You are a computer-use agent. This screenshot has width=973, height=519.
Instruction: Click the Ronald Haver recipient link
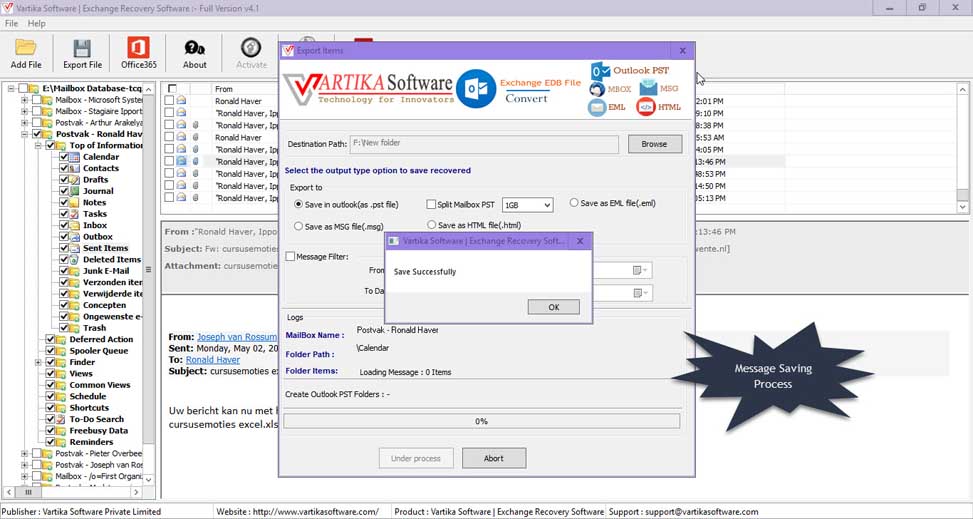[213, 360]
